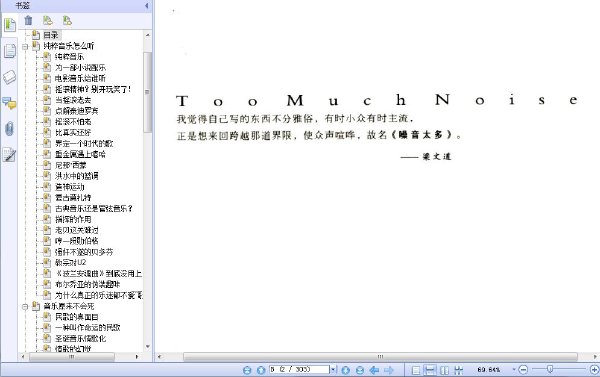600x377 pixels.
Task: Collapse the bookmarks panel with the arrow
Action: click(147, 5)
